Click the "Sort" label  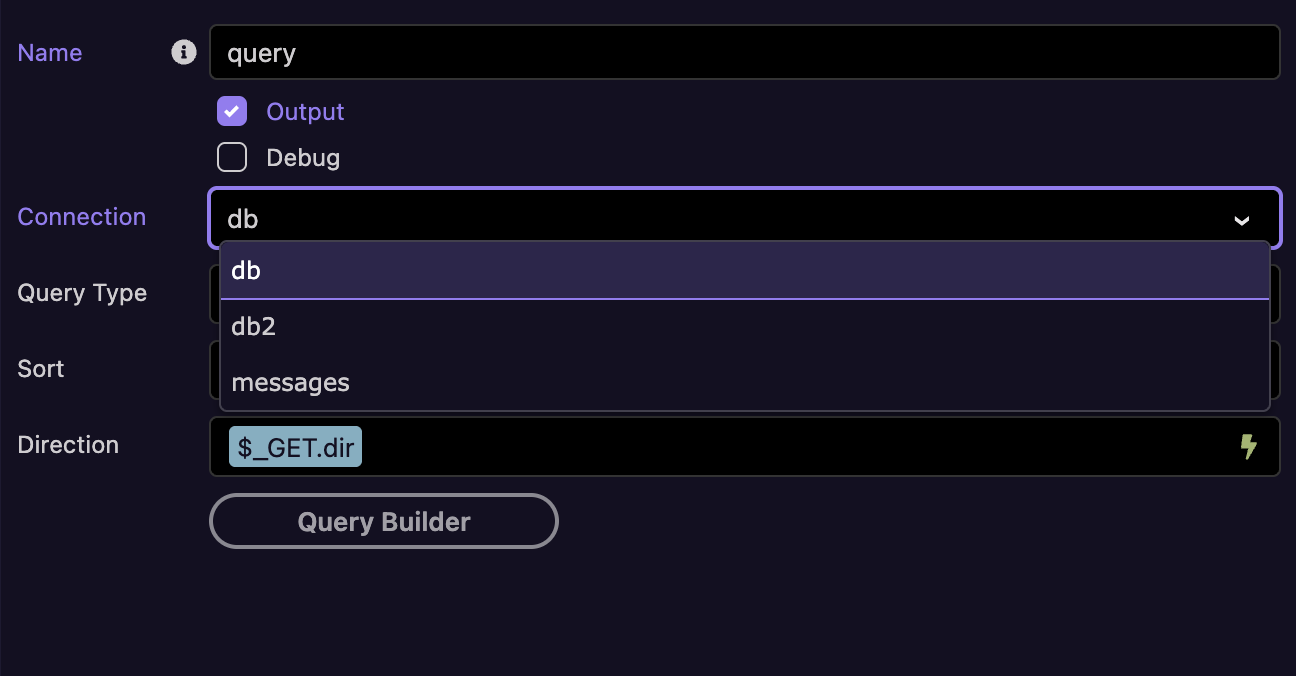click(x=41, y=369)
